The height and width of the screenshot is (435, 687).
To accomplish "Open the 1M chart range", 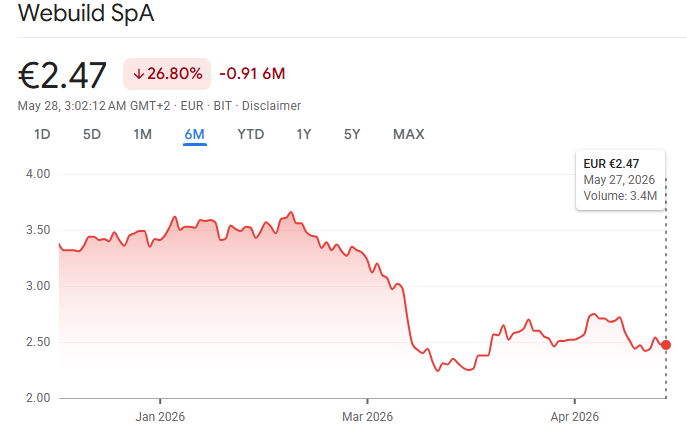I will (142, 134).
